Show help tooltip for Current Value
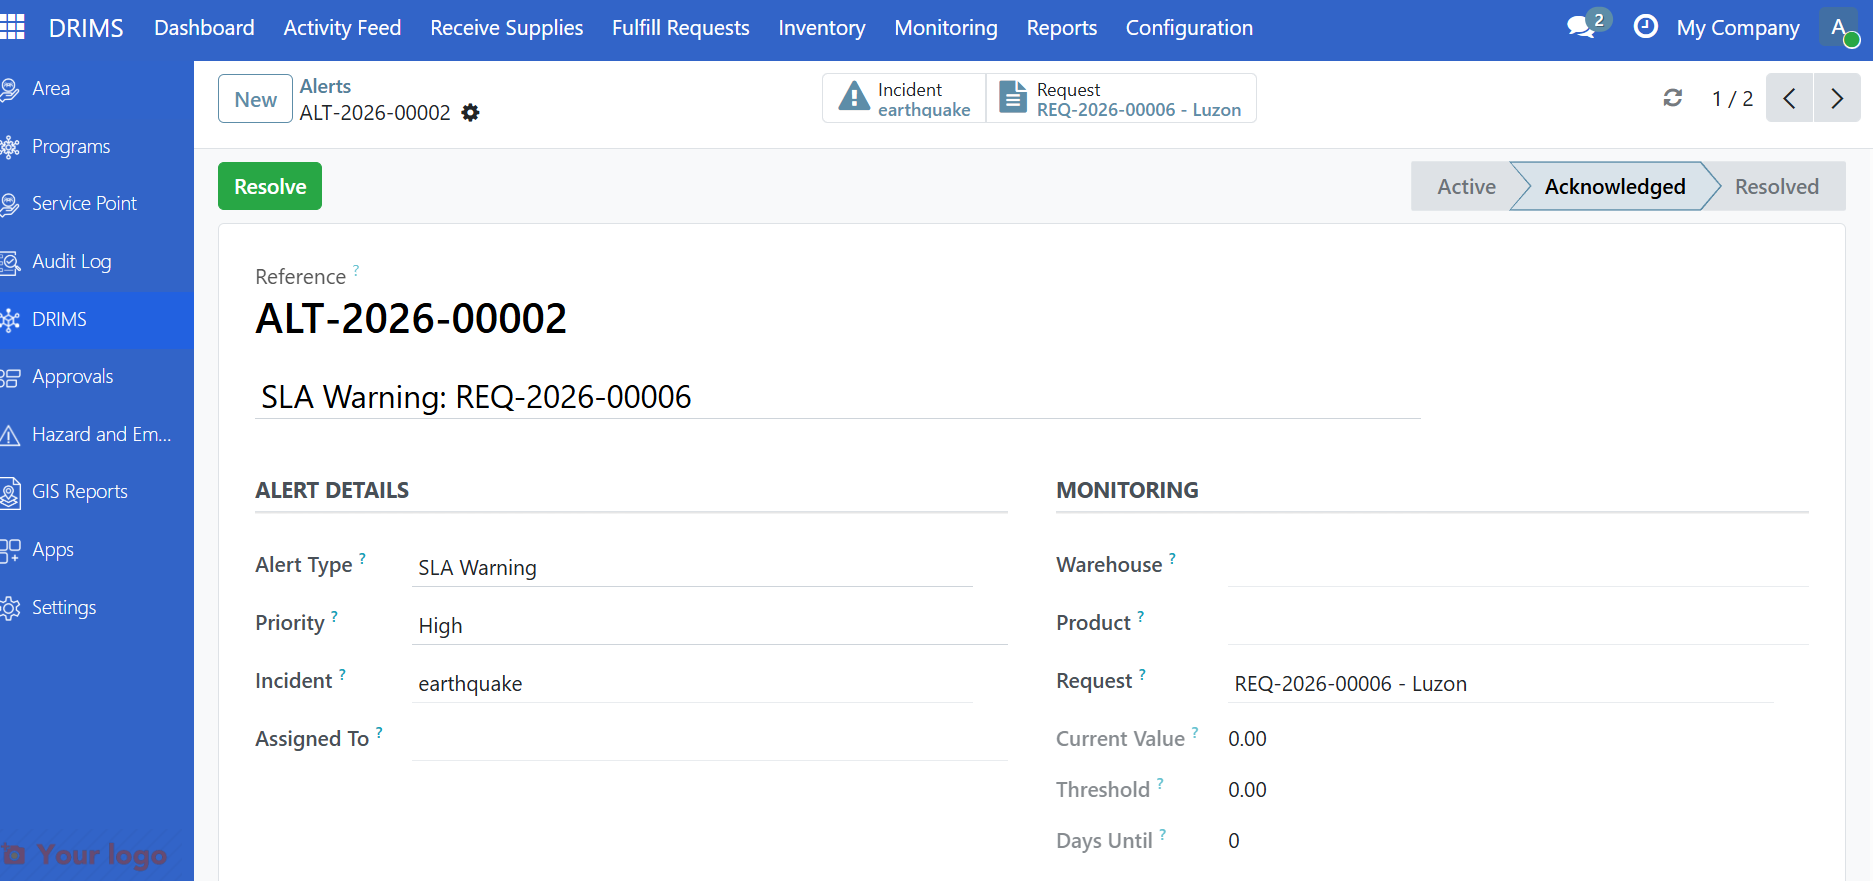The height and width of the screenshot is (881, 1873). tap(1195, 732)
